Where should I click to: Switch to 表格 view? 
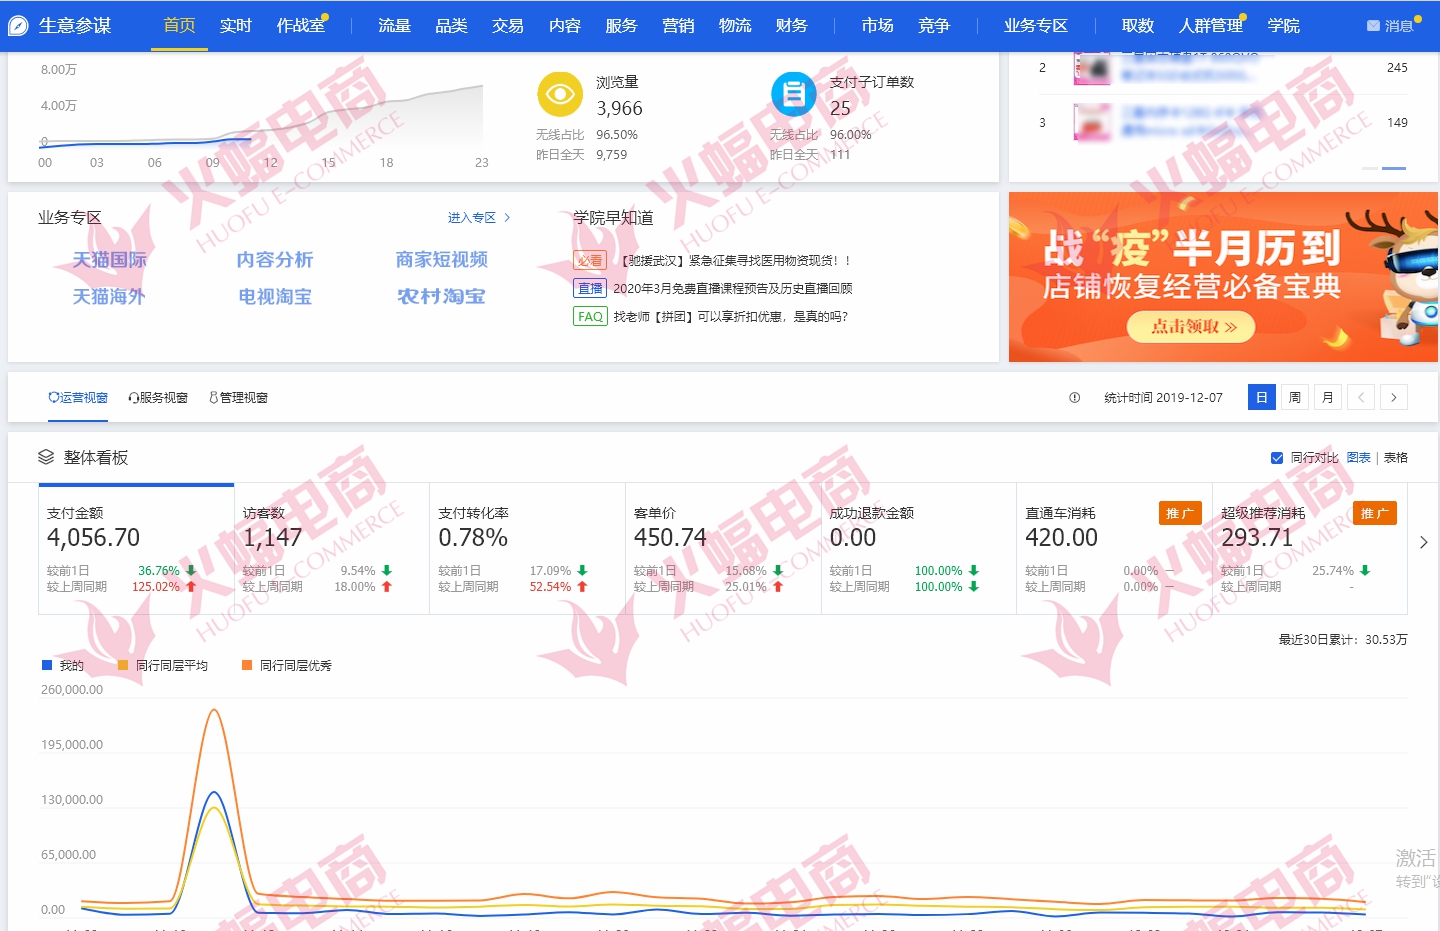click(1396, 457)
